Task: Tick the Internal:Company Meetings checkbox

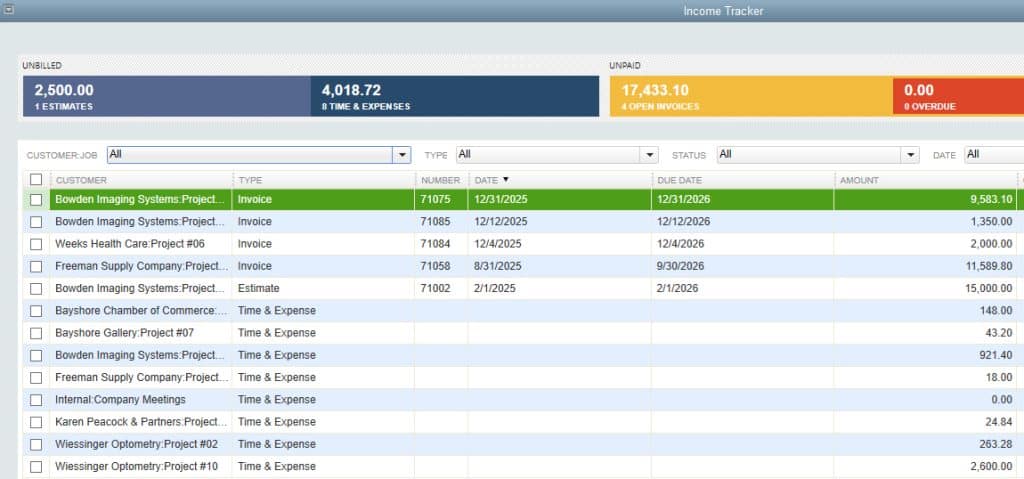Action: click(36, 400)
